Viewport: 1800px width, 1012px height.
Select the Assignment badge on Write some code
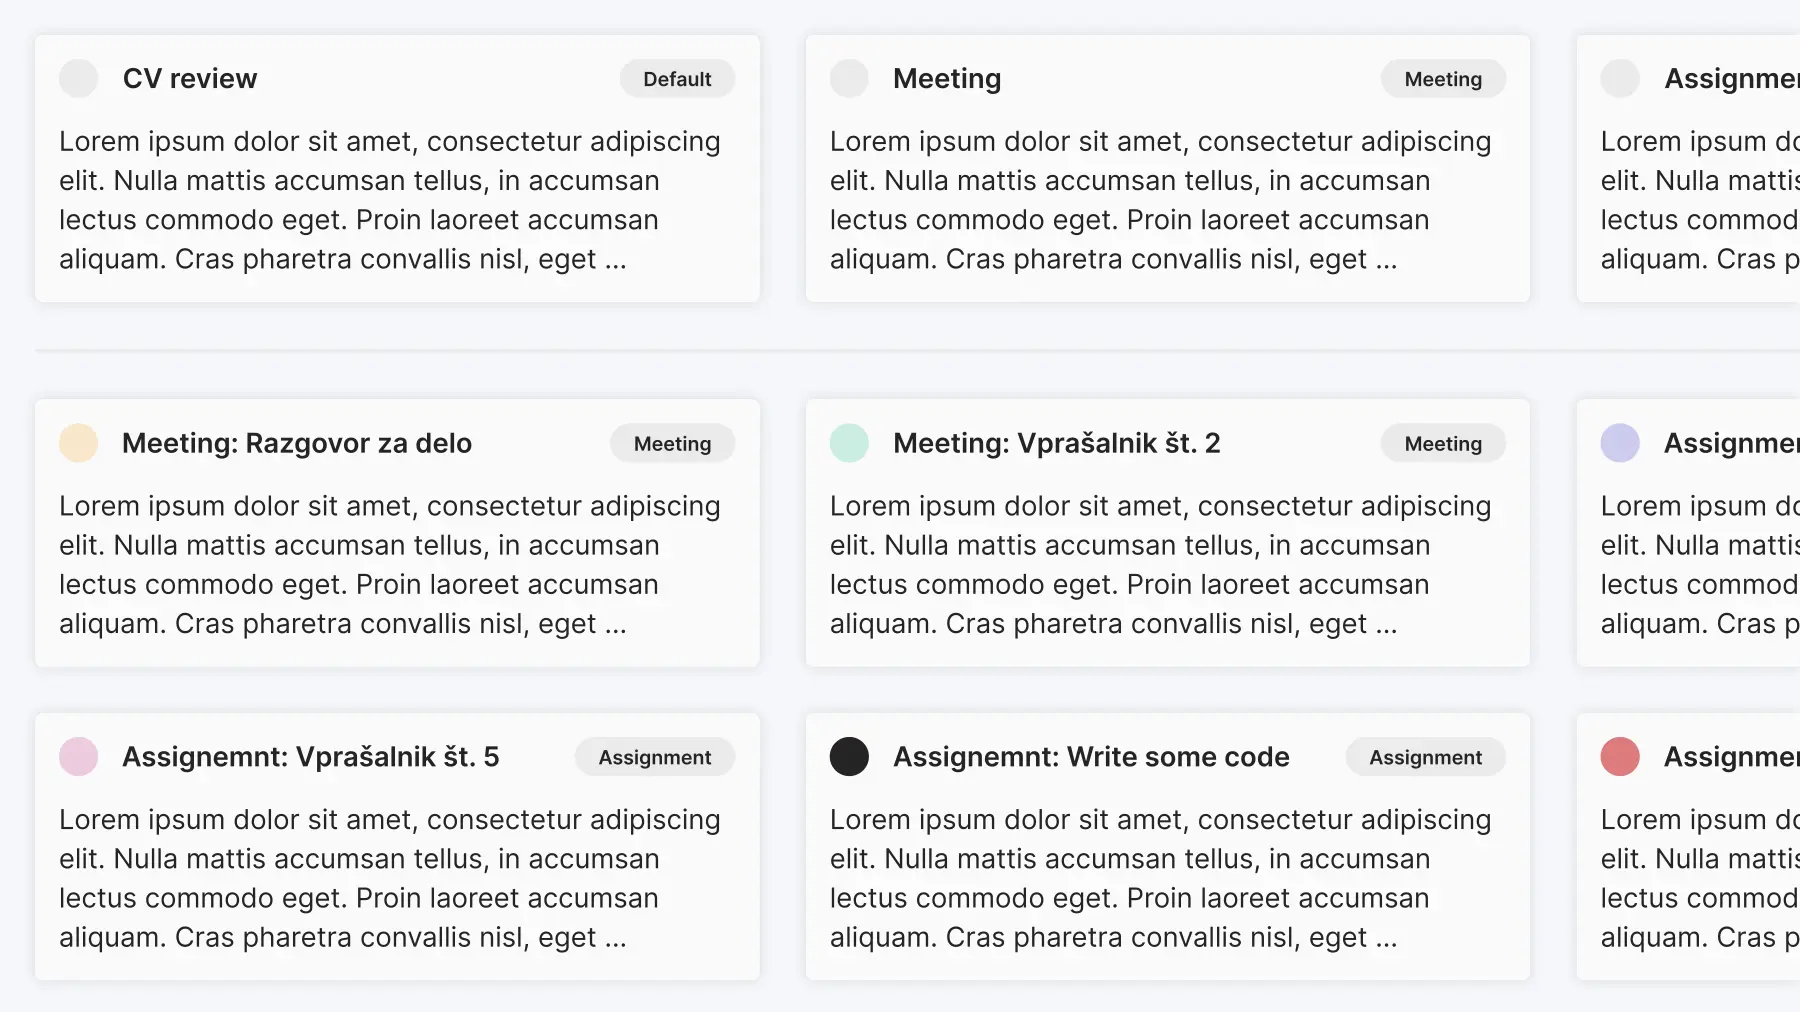click(x=1425, y=758)
